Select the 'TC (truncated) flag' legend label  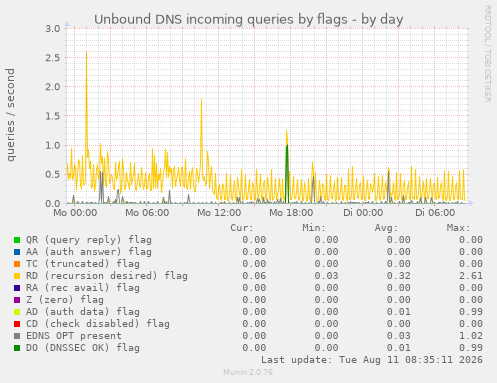[83, 264]
